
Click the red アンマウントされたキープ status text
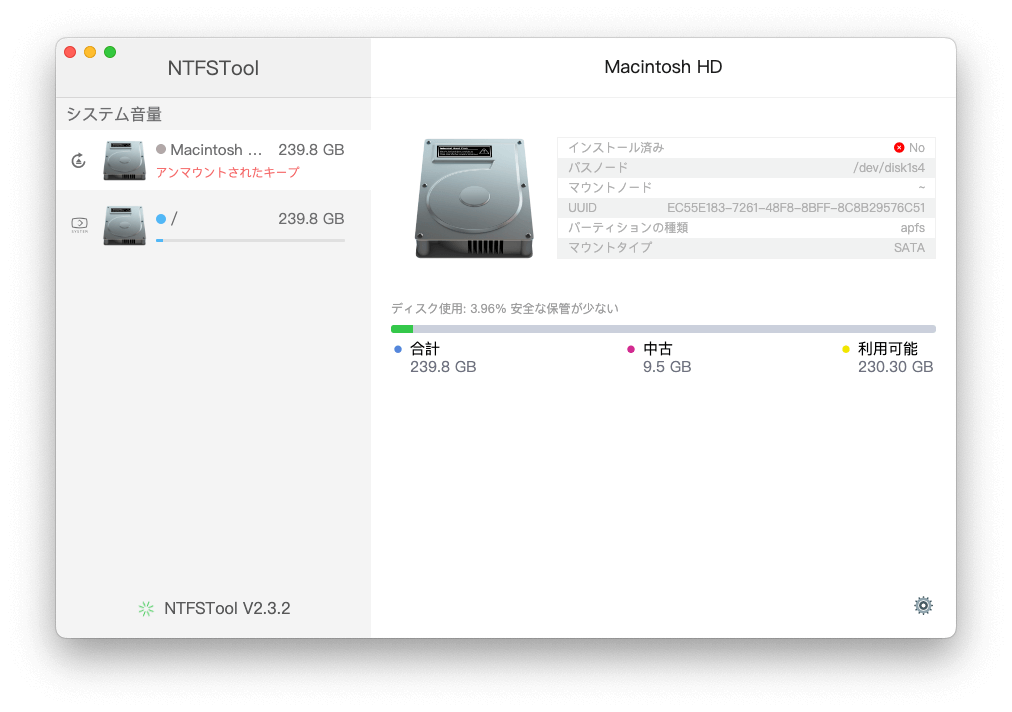[228, 172]
